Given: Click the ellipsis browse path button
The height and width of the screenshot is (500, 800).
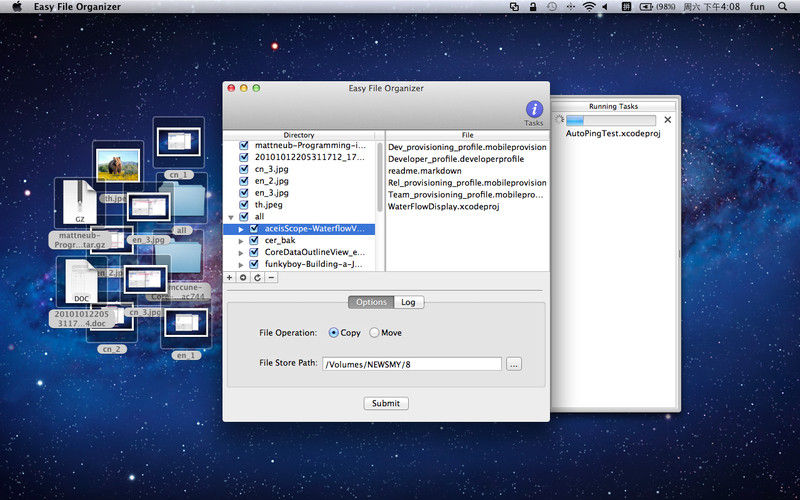Looking at the screenshot, I should (x=514, y=364).
